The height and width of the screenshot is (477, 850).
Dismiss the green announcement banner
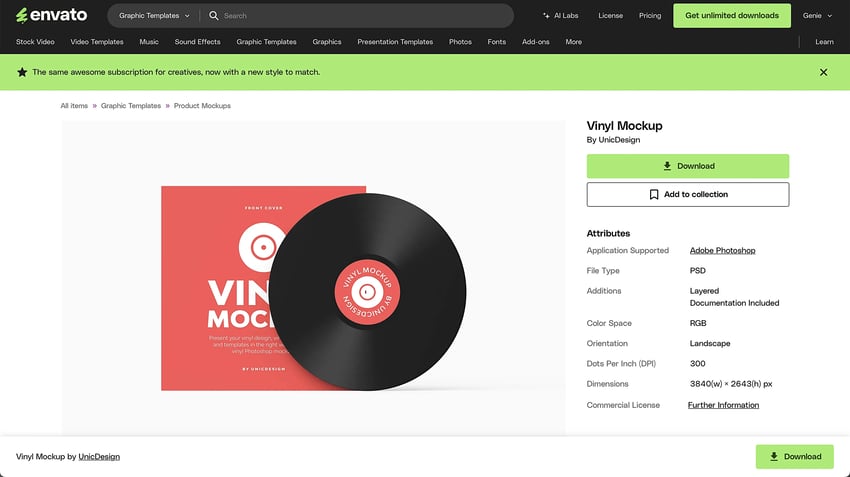pos(823,72)
